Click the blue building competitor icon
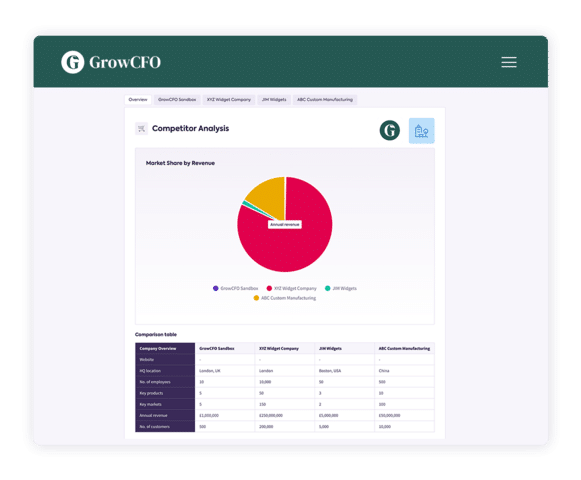Image resolution: width=581 pixels, height=480 pixels. click(421, 130)
